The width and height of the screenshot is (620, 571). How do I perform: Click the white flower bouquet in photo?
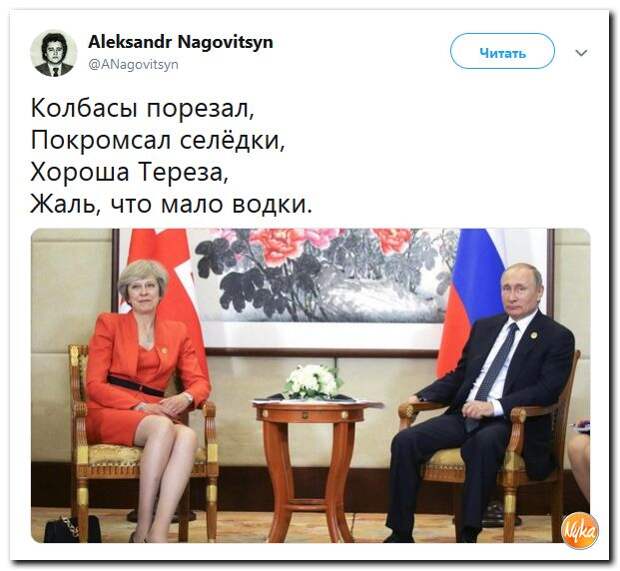click(314, 382)
